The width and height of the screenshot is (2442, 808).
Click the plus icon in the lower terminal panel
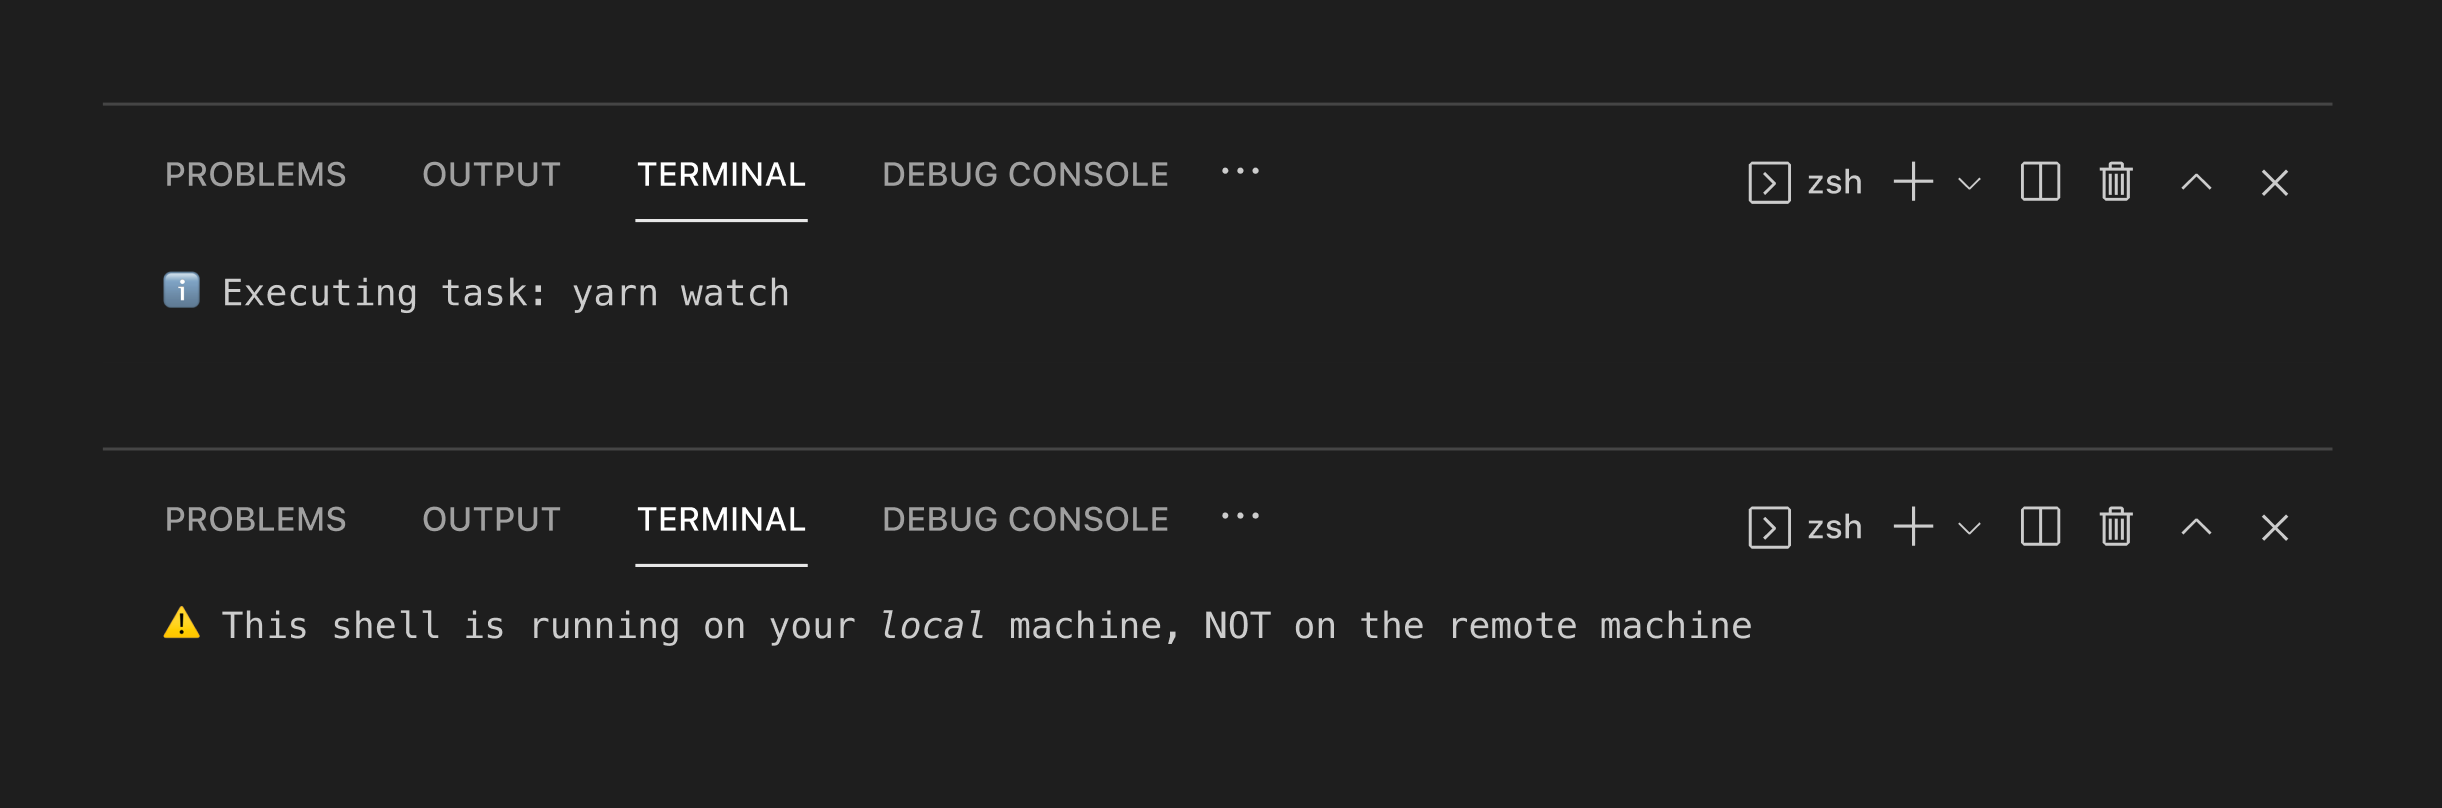pos(1912,527)
